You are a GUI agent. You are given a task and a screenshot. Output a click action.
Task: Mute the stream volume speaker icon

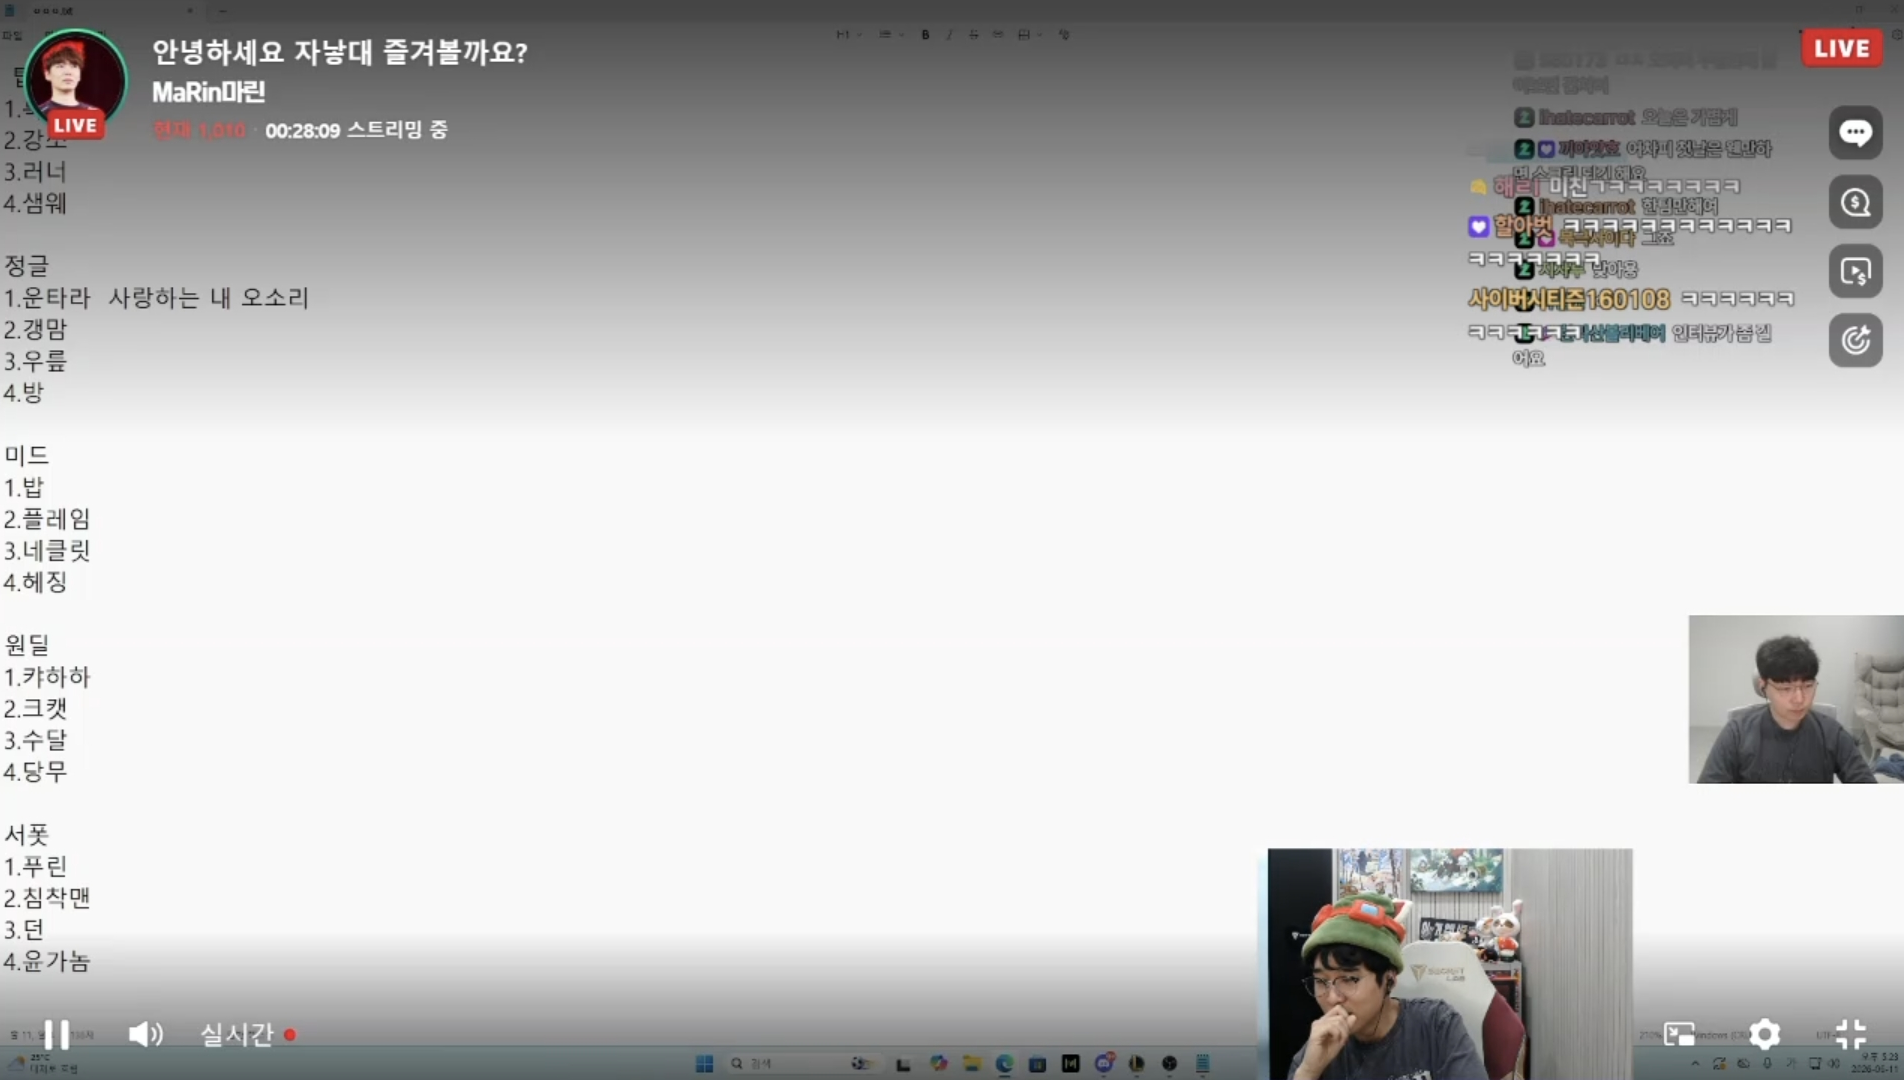[x=146, y=1034]
